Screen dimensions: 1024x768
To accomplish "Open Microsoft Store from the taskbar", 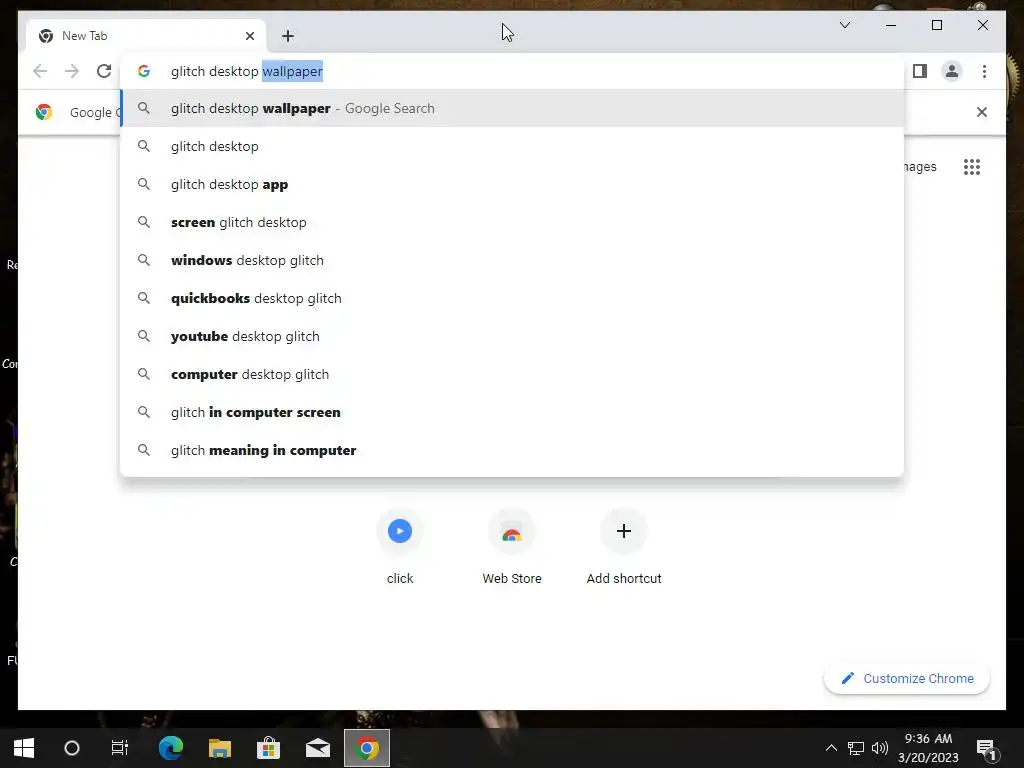I will 268,748.
